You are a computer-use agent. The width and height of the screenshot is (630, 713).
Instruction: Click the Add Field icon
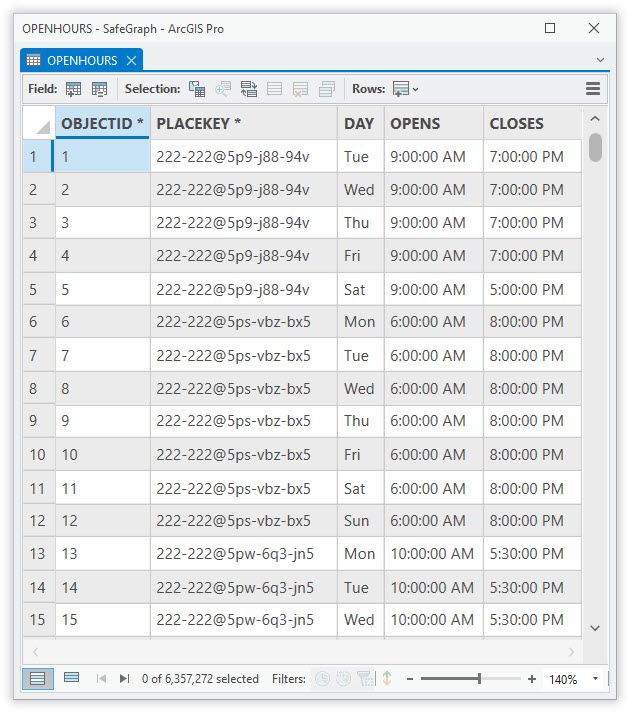(x=73, y=89)
